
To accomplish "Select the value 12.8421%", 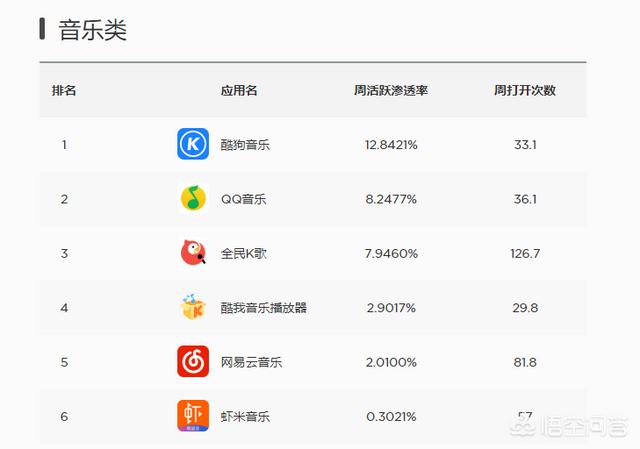I will pos(391,145).
